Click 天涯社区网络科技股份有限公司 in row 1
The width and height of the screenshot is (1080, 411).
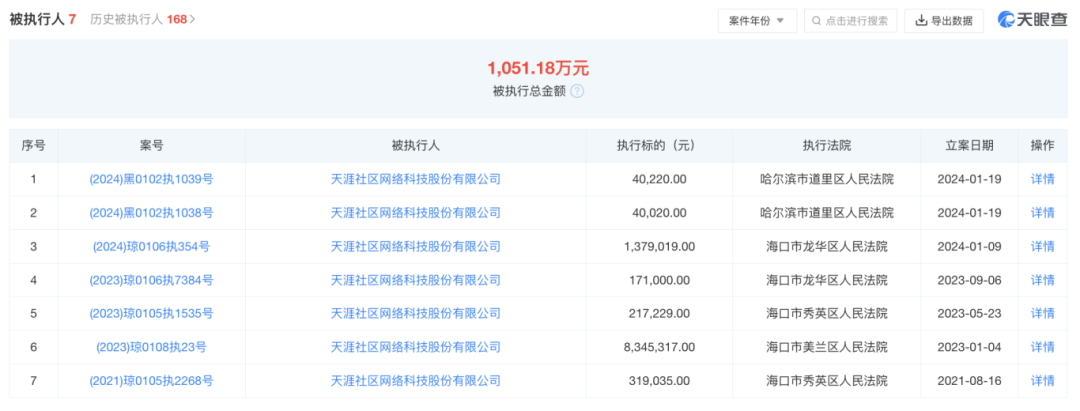pos(415,179)
